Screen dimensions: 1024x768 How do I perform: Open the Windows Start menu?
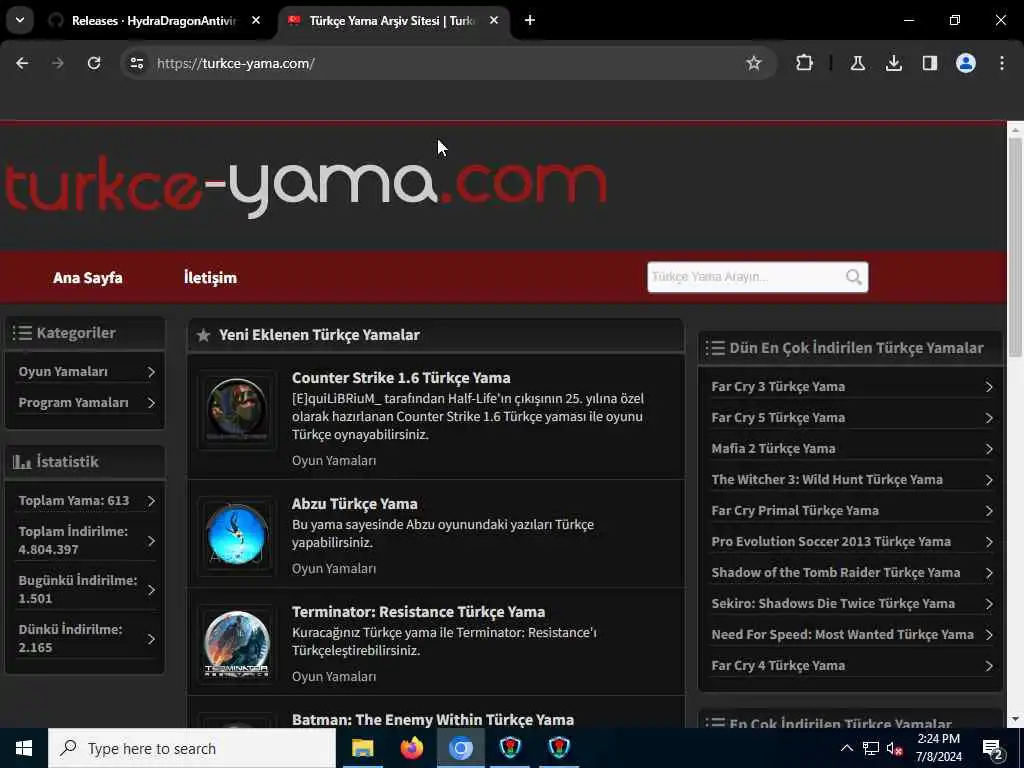(24, 748)
